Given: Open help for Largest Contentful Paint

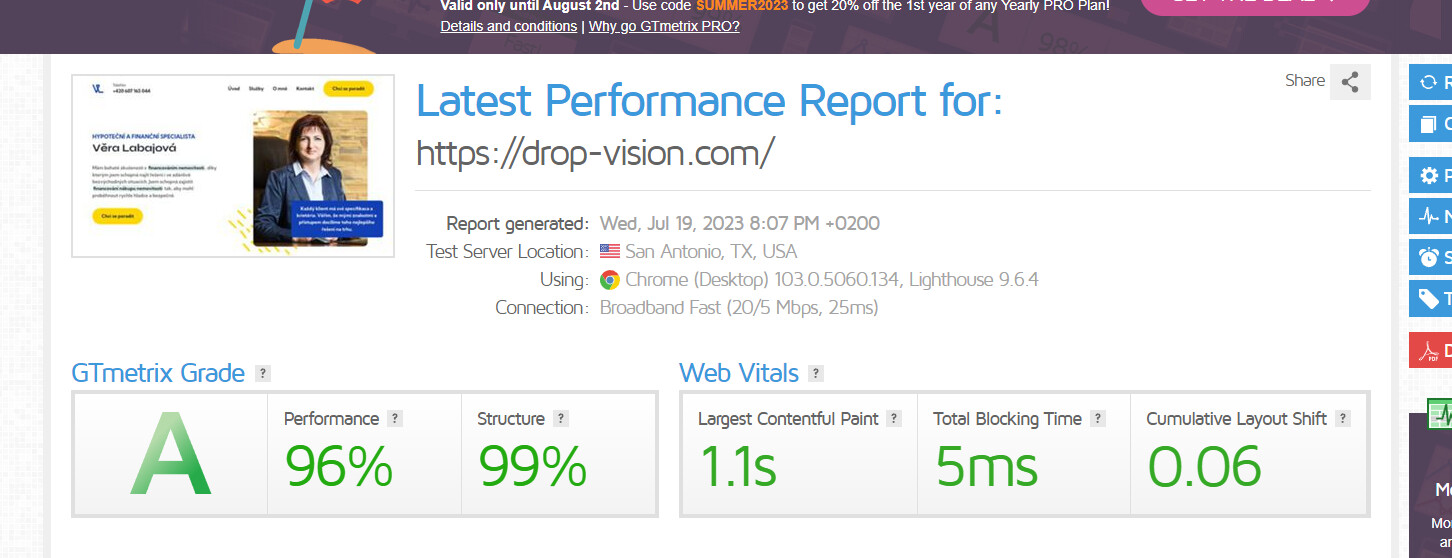Looking at the screenshot, I should tap(894, 419).
